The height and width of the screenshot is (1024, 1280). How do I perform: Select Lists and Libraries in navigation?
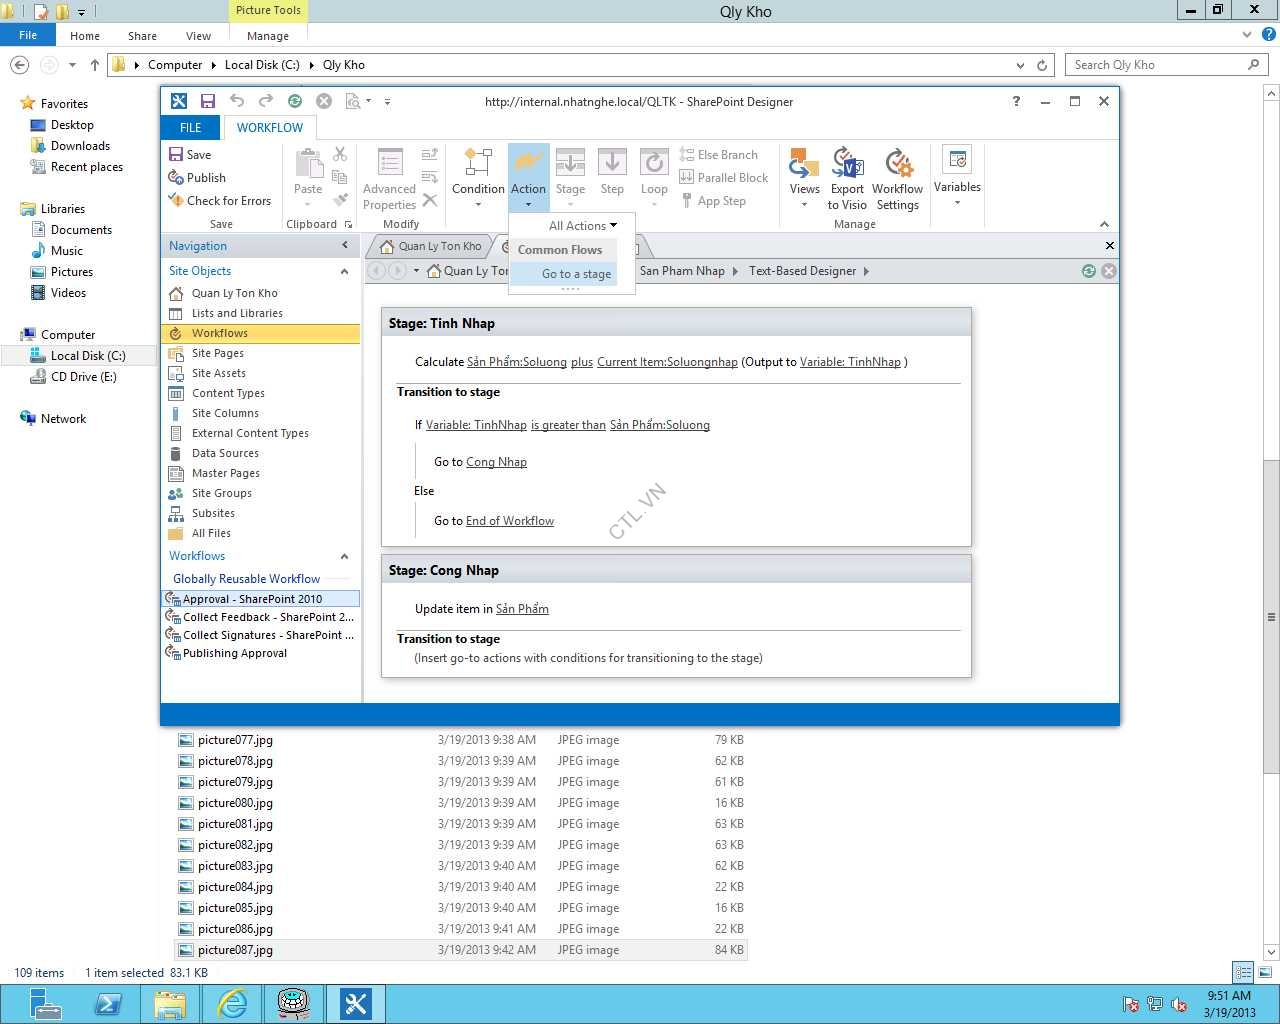point(237,313)
